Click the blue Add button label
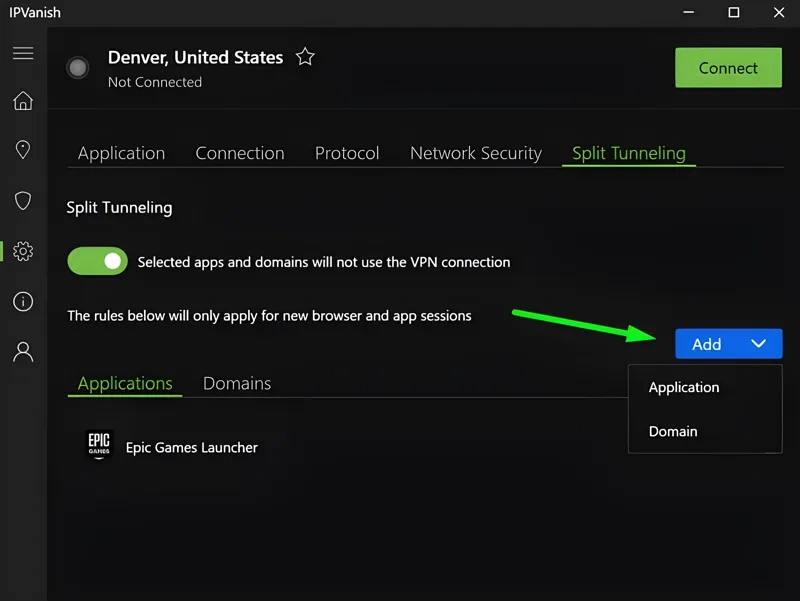This screenshot has width=800, height=601. coord(707,344)
